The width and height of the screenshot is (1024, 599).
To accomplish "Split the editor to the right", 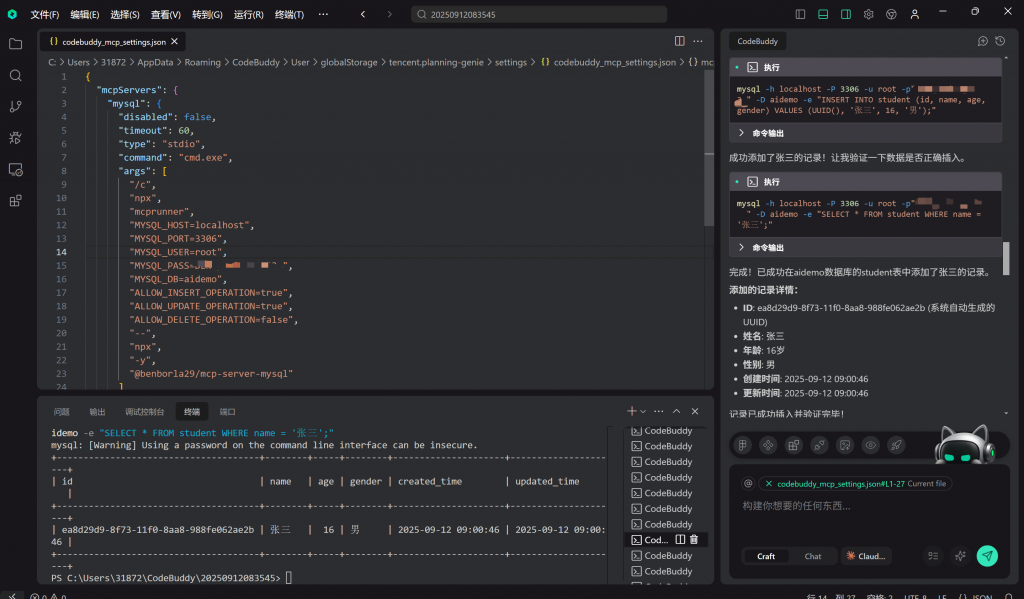I will pos(680,41).
